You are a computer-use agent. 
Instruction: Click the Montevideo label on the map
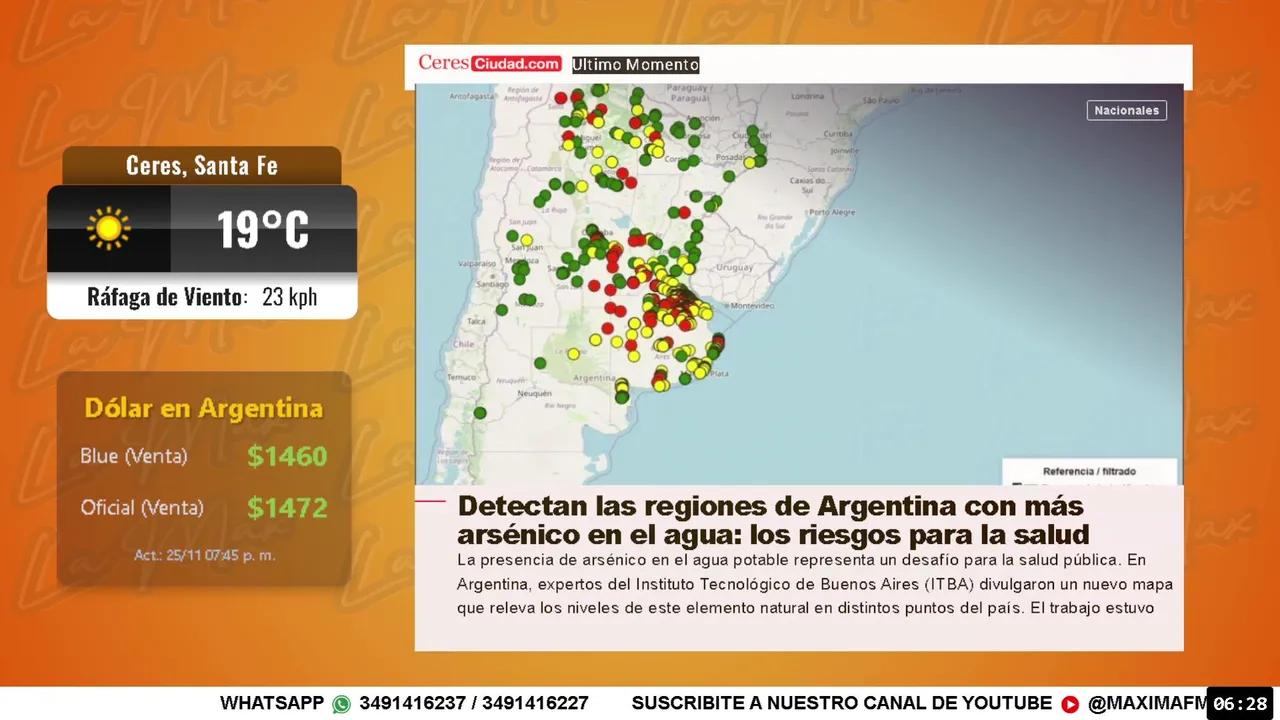[753, 305]
